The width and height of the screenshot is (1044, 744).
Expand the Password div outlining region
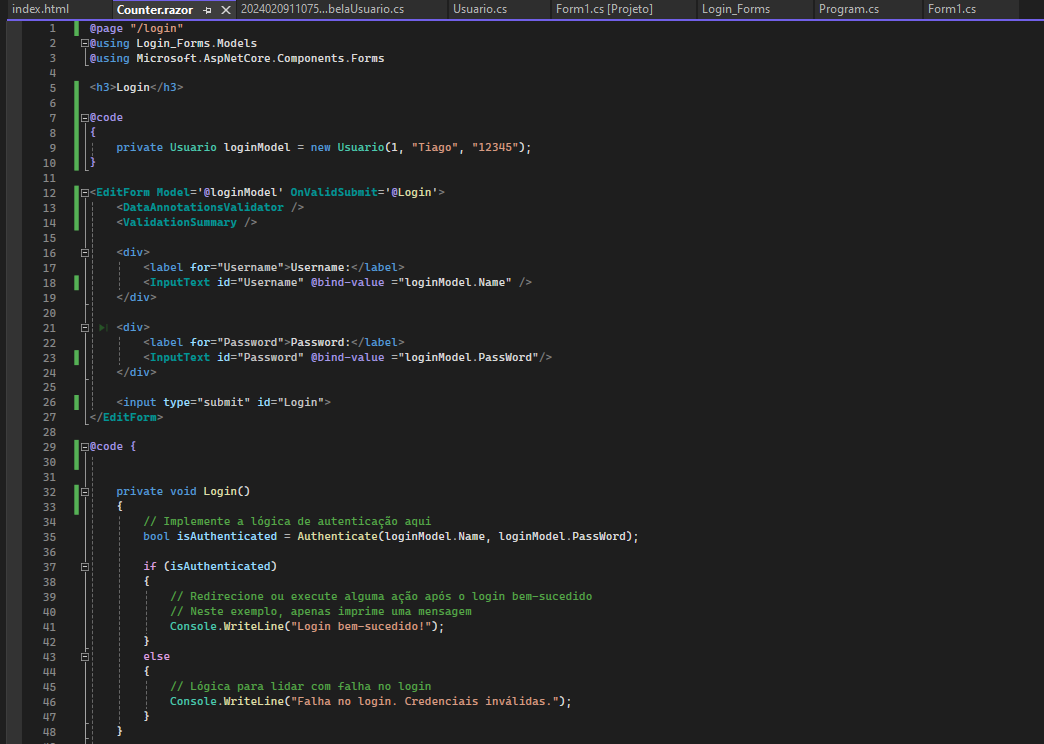point(84,326)
